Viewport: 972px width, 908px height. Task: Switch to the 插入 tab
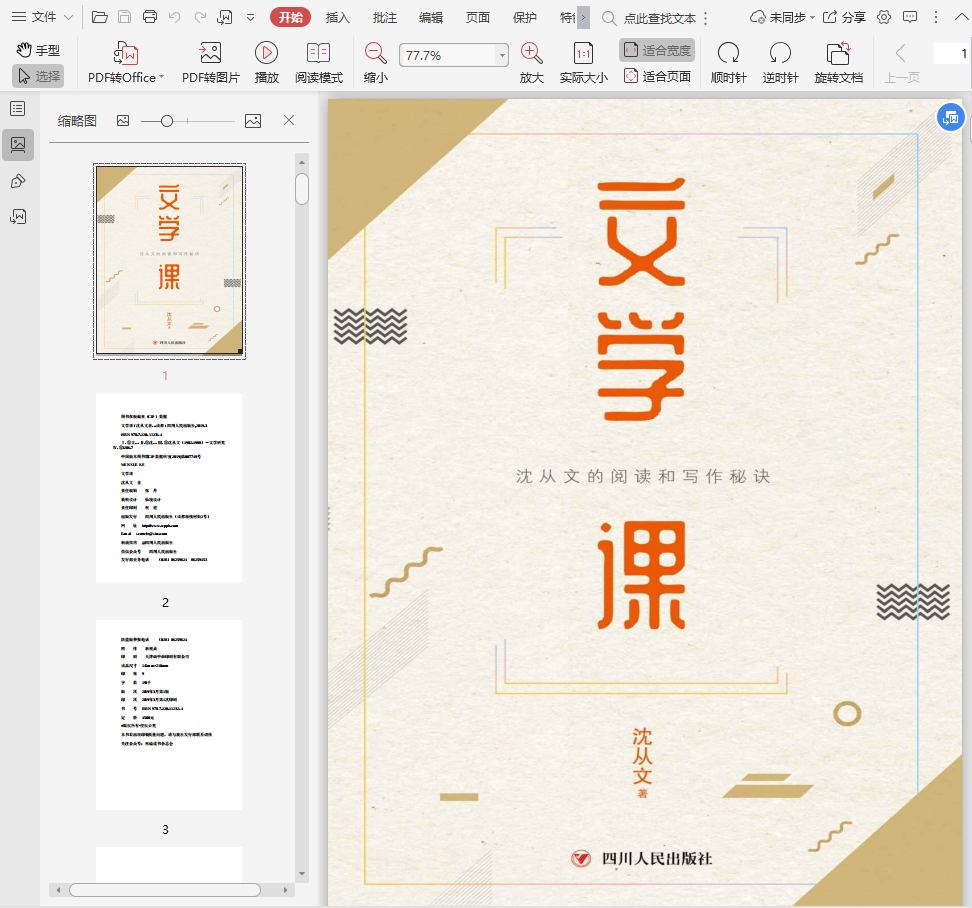pos(338,17)
